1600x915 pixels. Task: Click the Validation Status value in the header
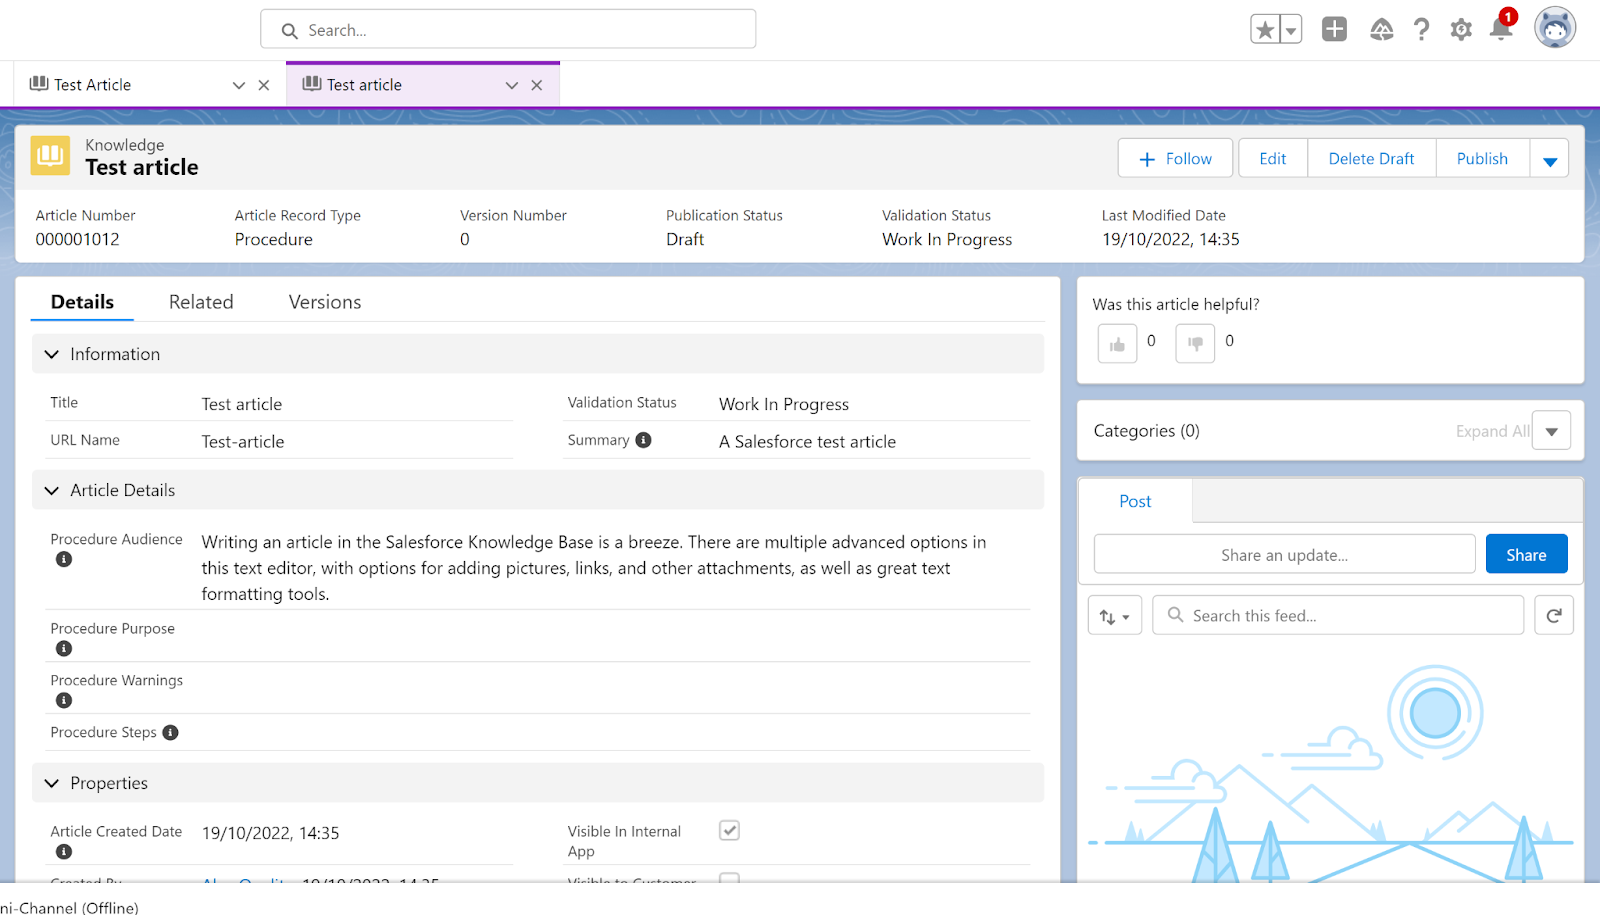(x=947, y=239)
